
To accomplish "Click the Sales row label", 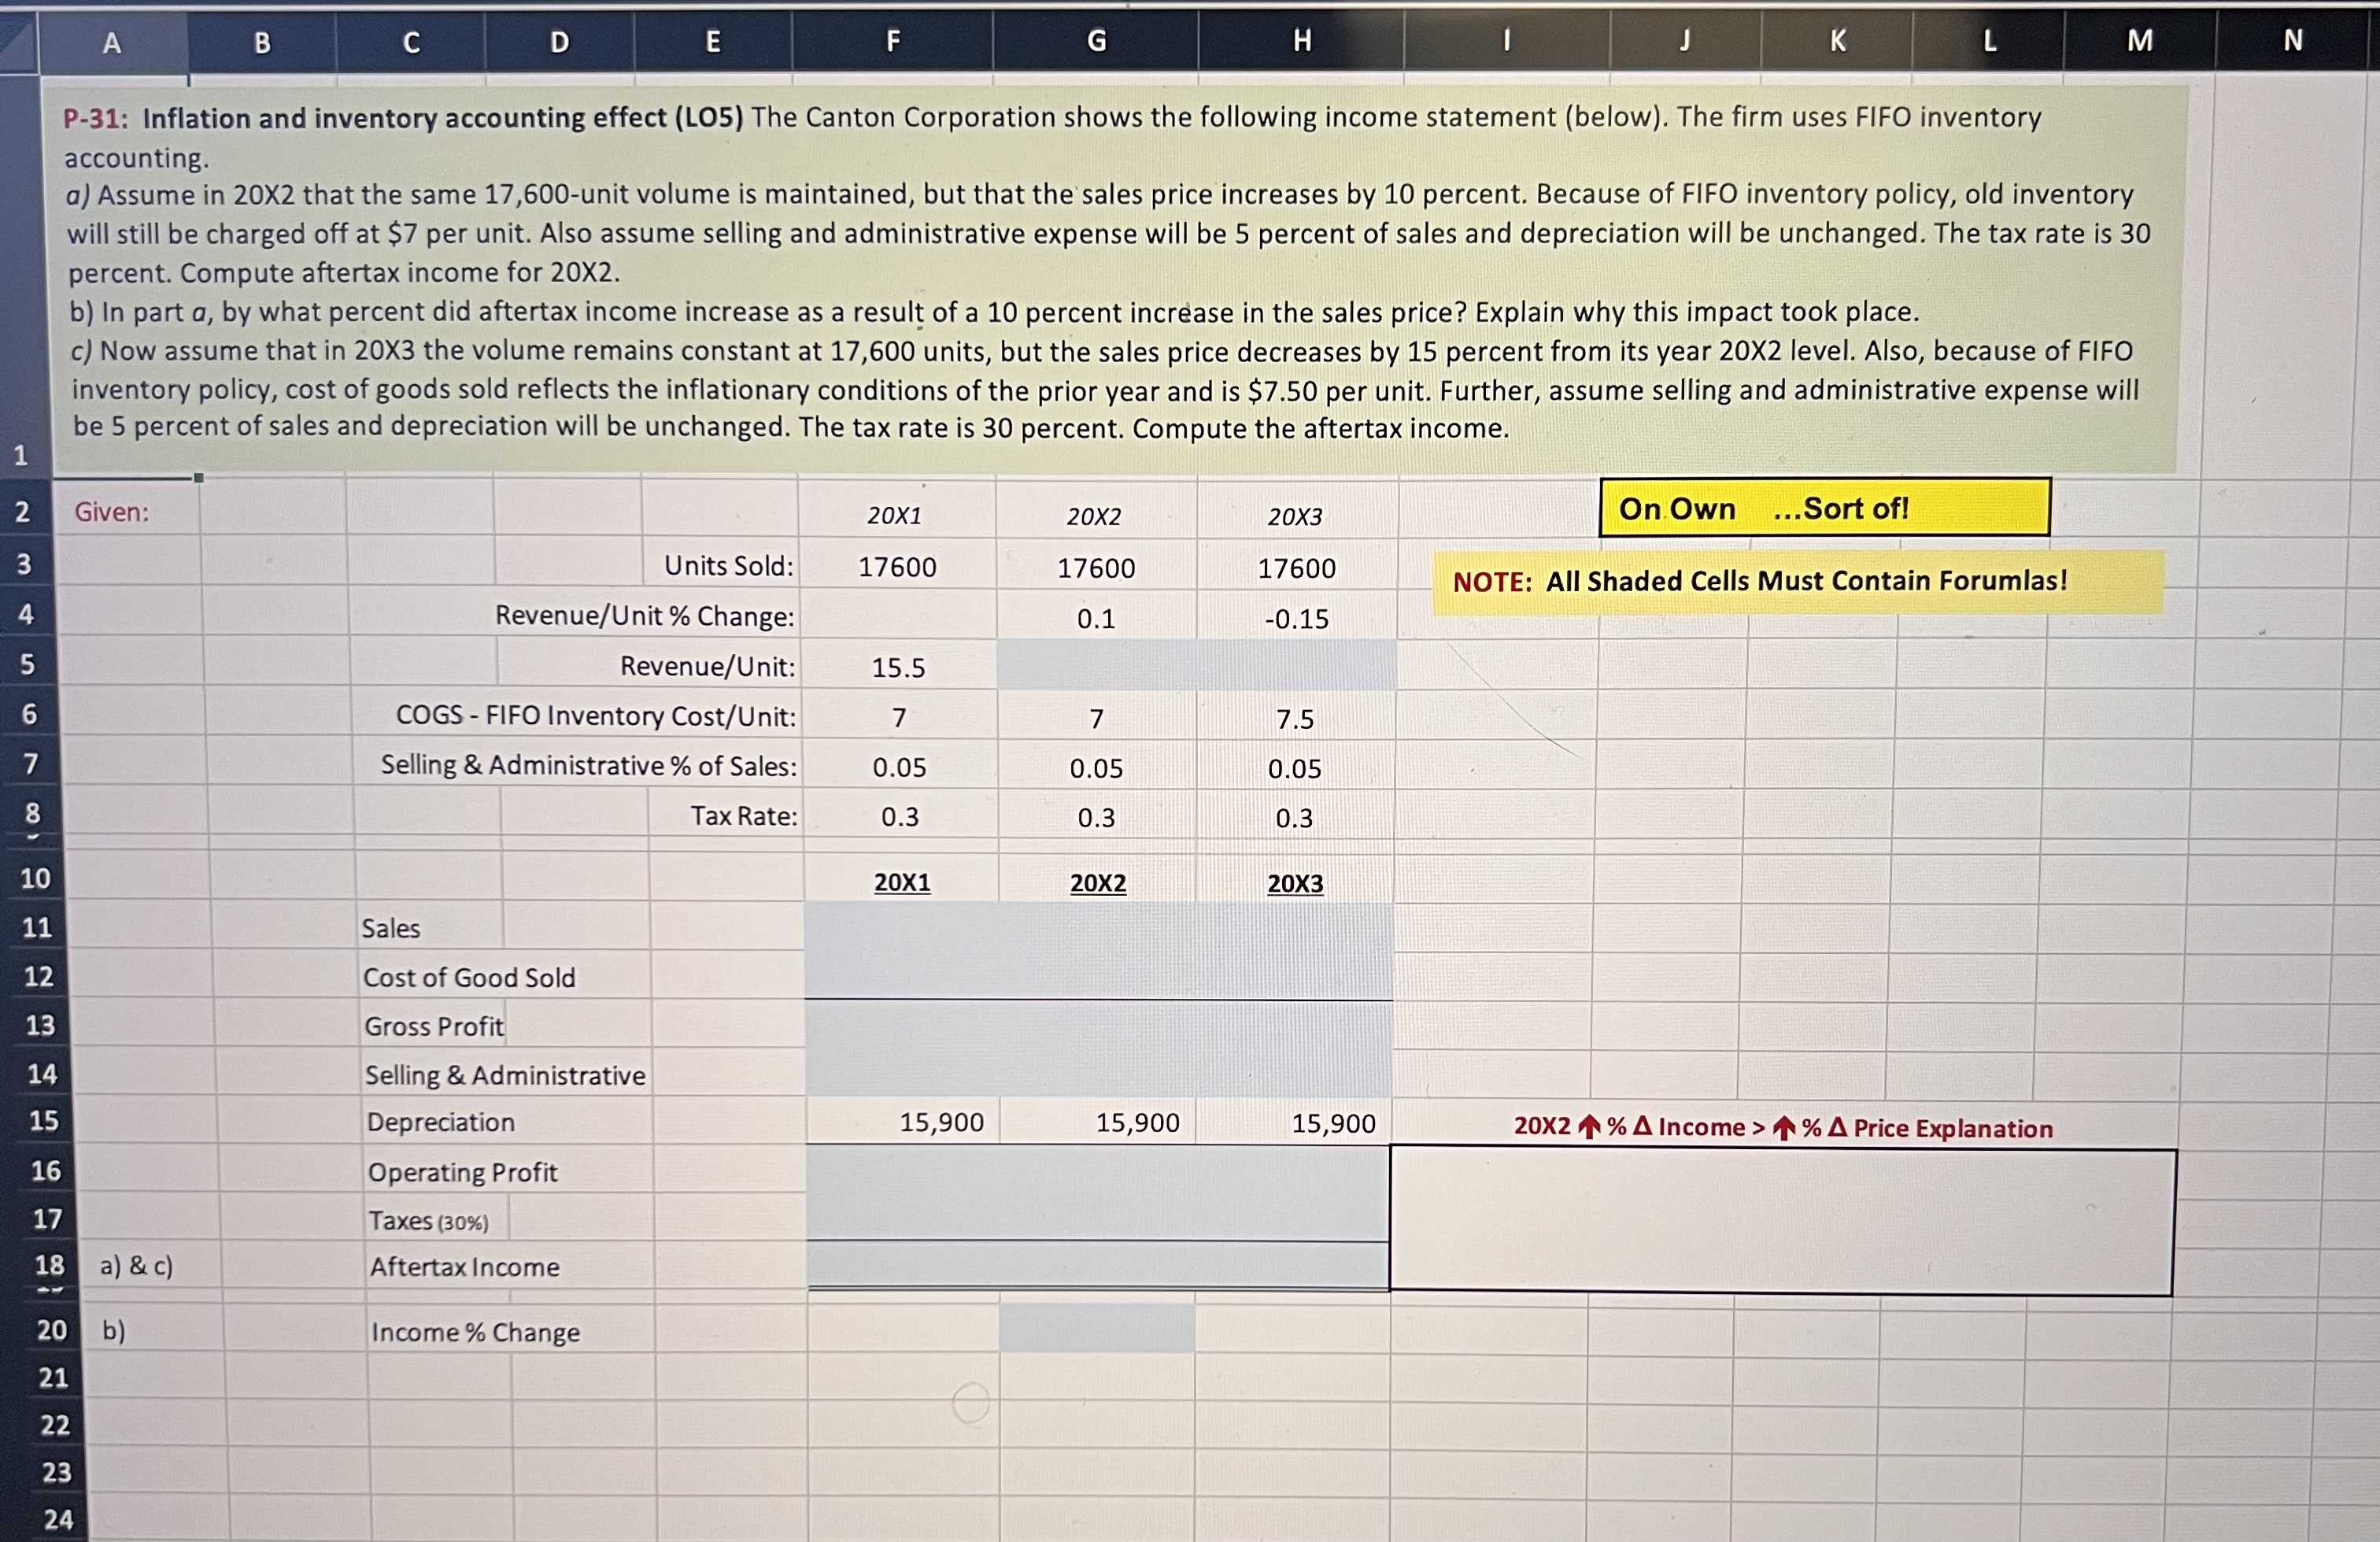I will pos(391,928).
